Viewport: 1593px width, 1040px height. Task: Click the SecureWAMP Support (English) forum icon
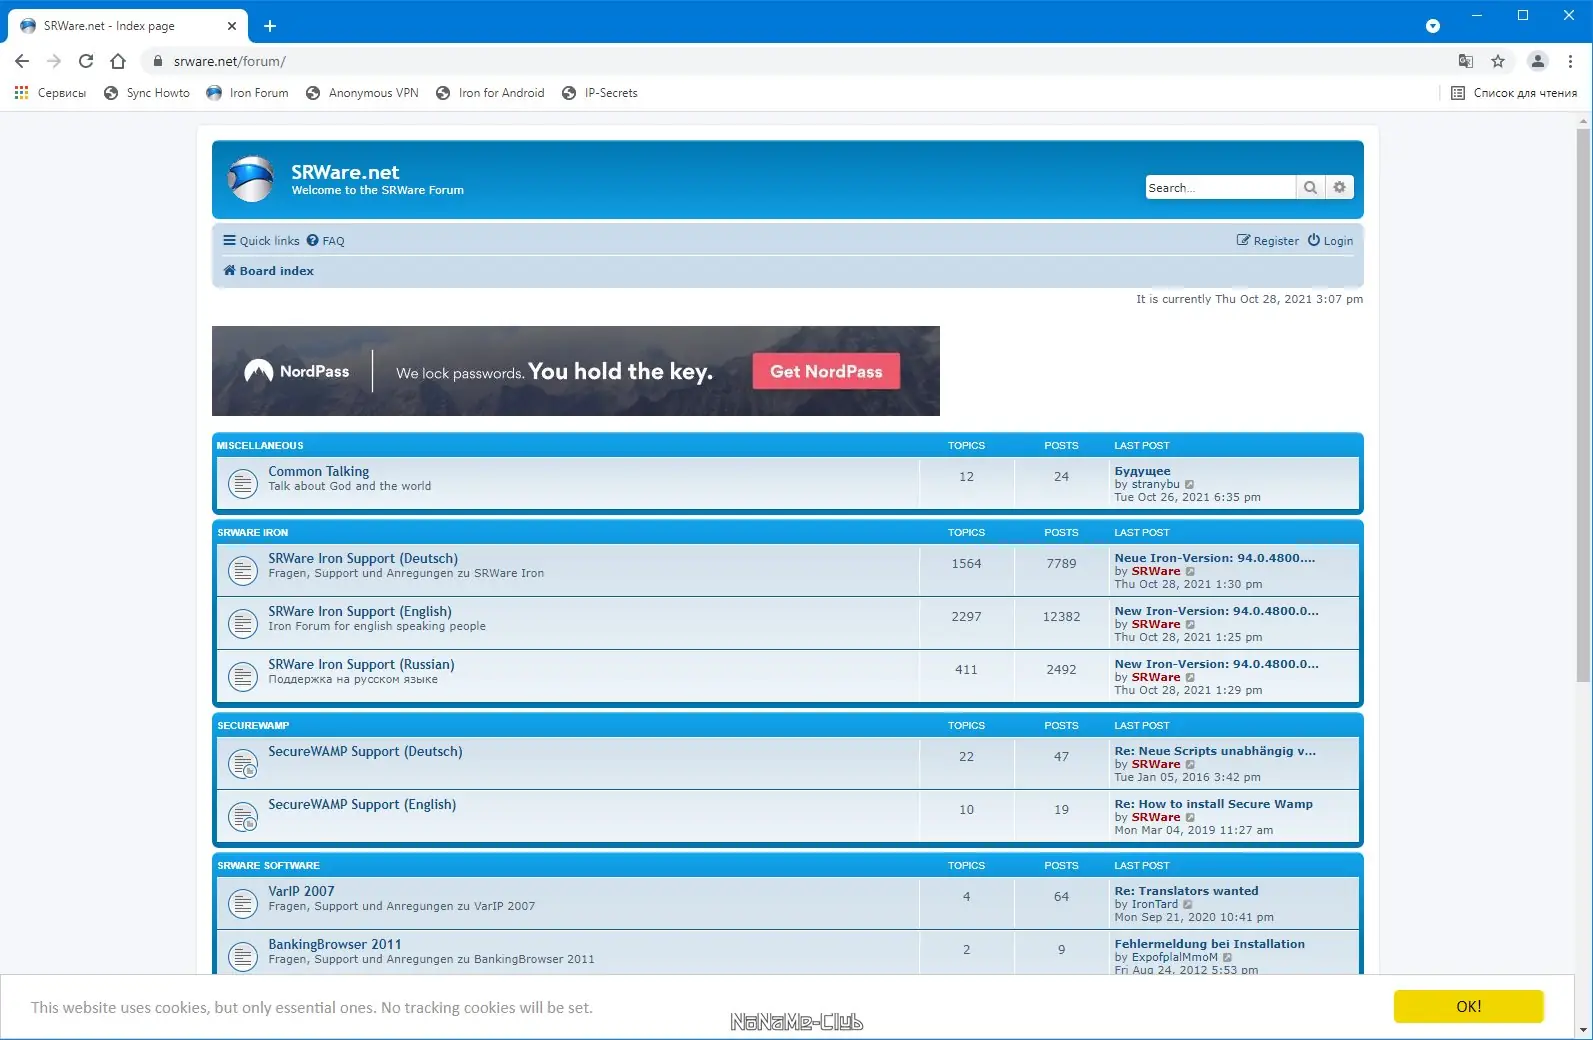coord(242,817)
